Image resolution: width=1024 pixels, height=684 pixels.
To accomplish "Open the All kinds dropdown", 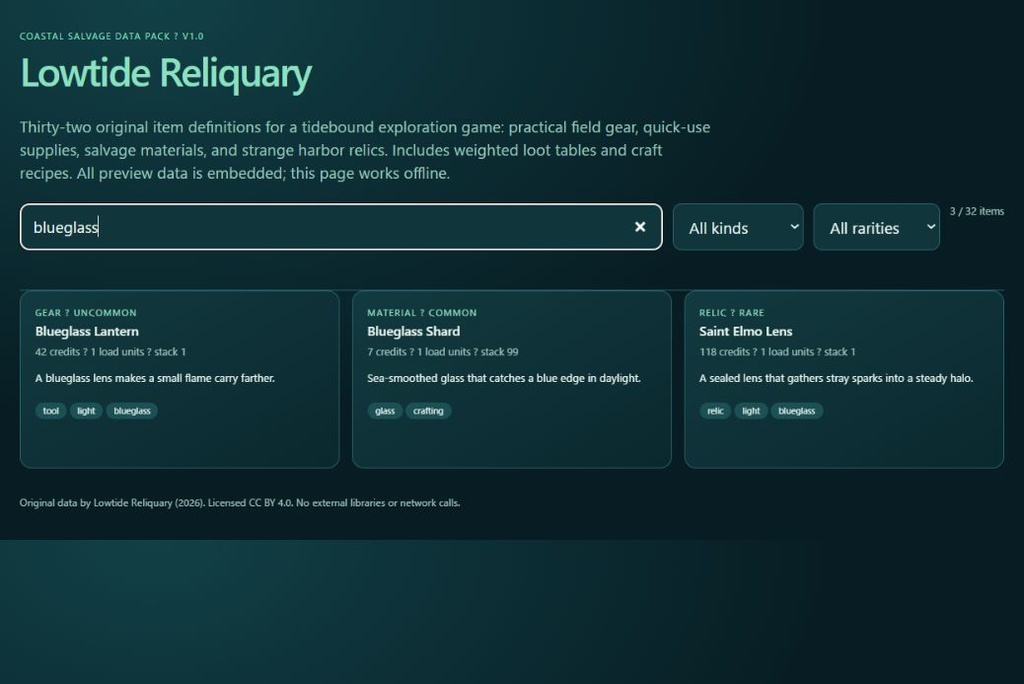I will [738, 227].
